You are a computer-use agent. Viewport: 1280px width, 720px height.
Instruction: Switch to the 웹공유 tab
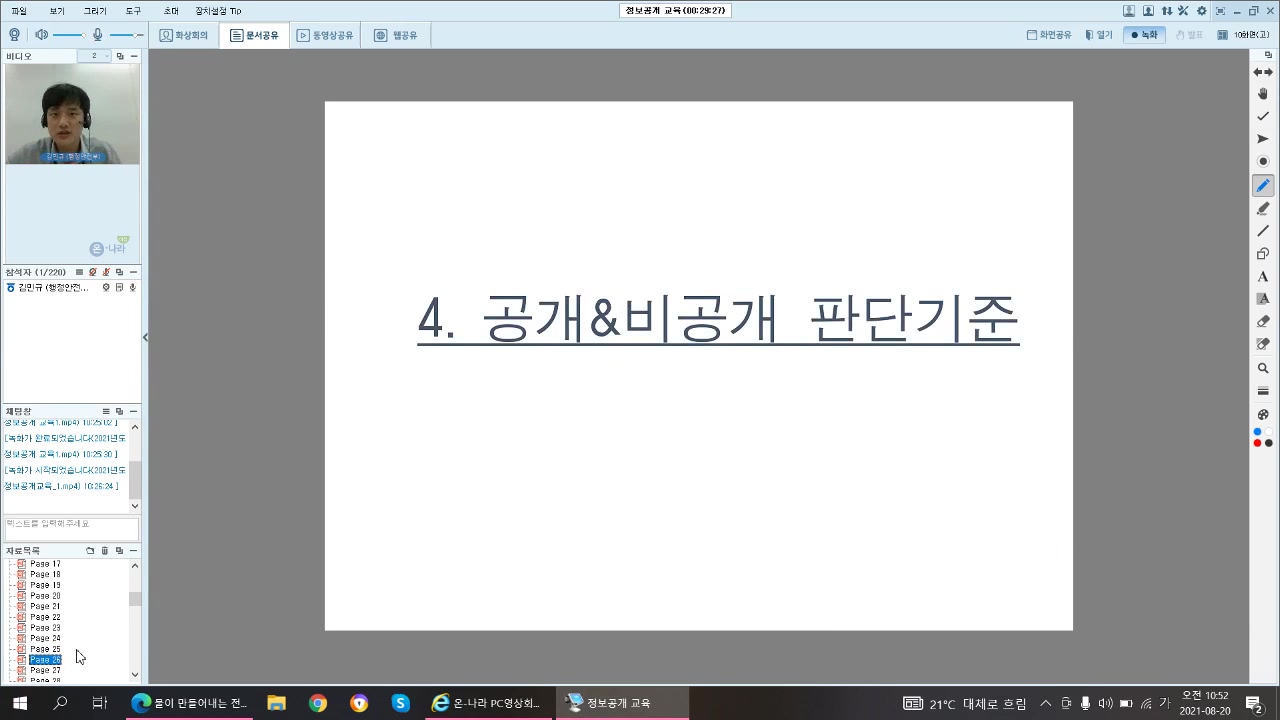tap(395, 35)
